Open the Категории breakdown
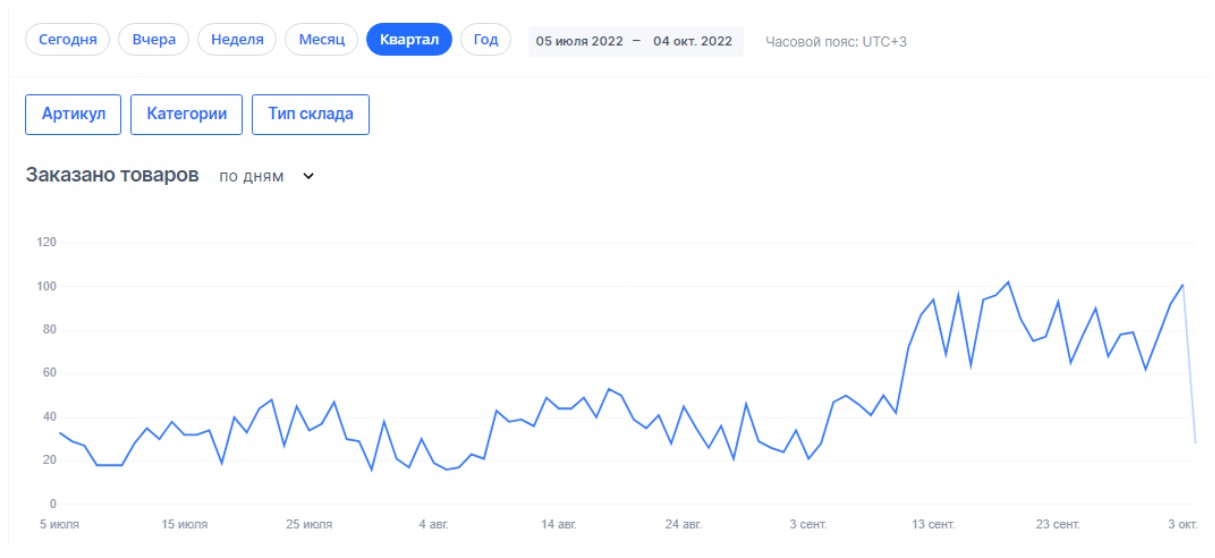Viewport: 1215px width, 558px height. (187, 114)
